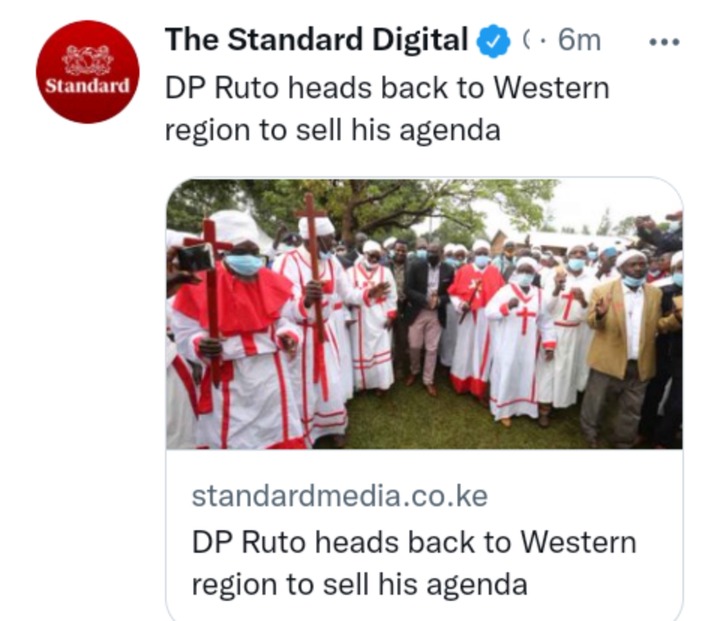The height and width of the screenshot is (621, 720).
Task: Click the tweet text 'DP Ruto heads back to Western'
Action: point(387,88)
